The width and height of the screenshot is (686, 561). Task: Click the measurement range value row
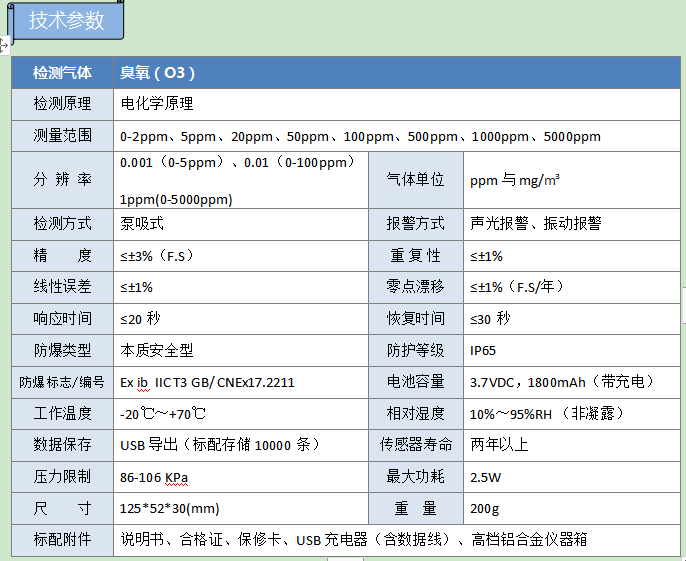click(360, 136)
